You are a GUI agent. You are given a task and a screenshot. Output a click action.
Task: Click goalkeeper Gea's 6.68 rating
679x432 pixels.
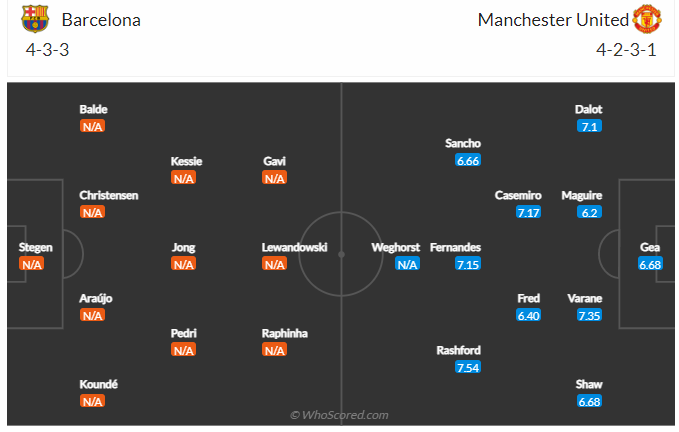[x=651, y=264]
